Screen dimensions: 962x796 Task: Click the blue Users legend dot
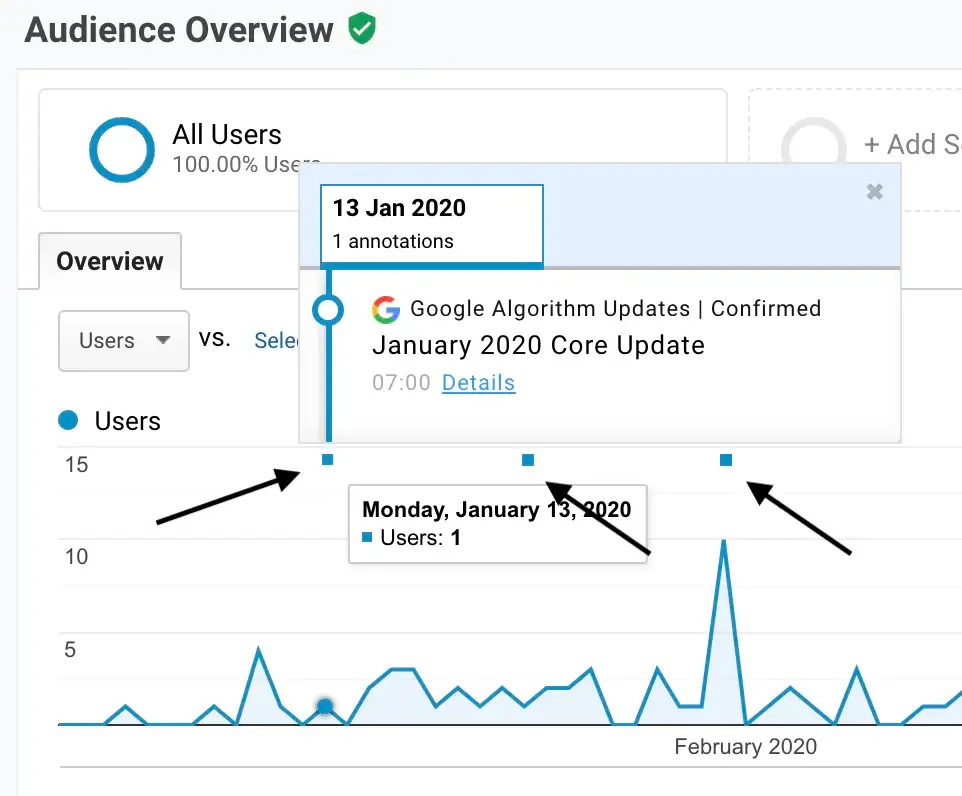(70, 421)
